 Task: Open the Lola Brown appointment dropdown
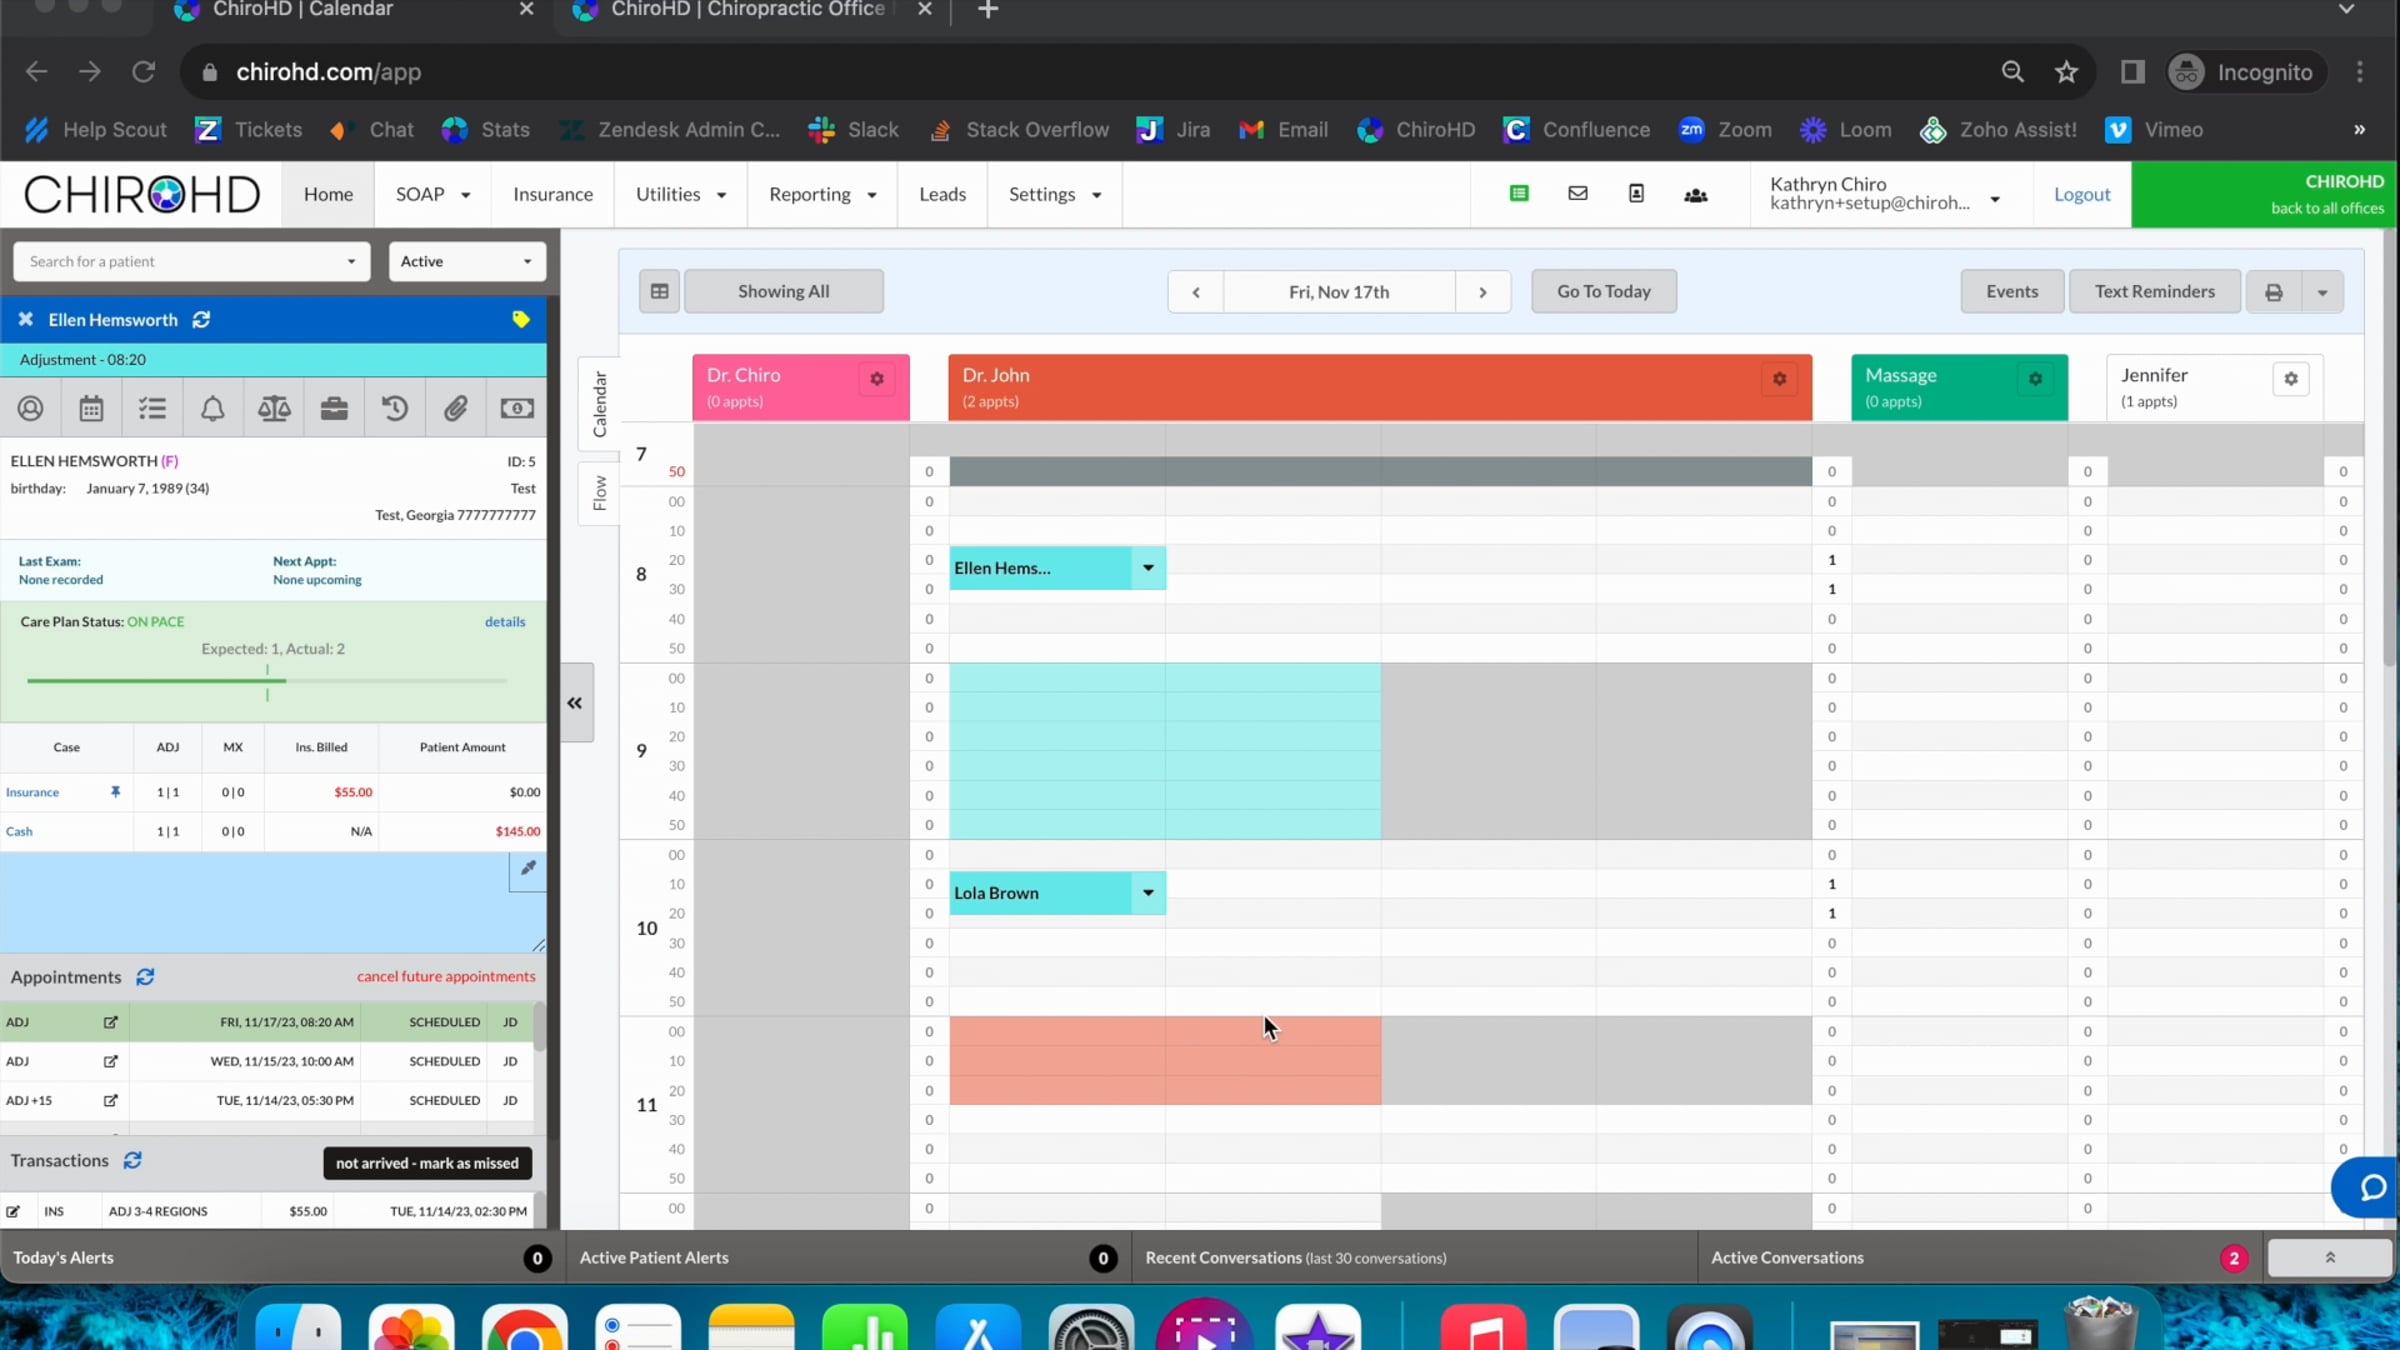pos(1148,893)
